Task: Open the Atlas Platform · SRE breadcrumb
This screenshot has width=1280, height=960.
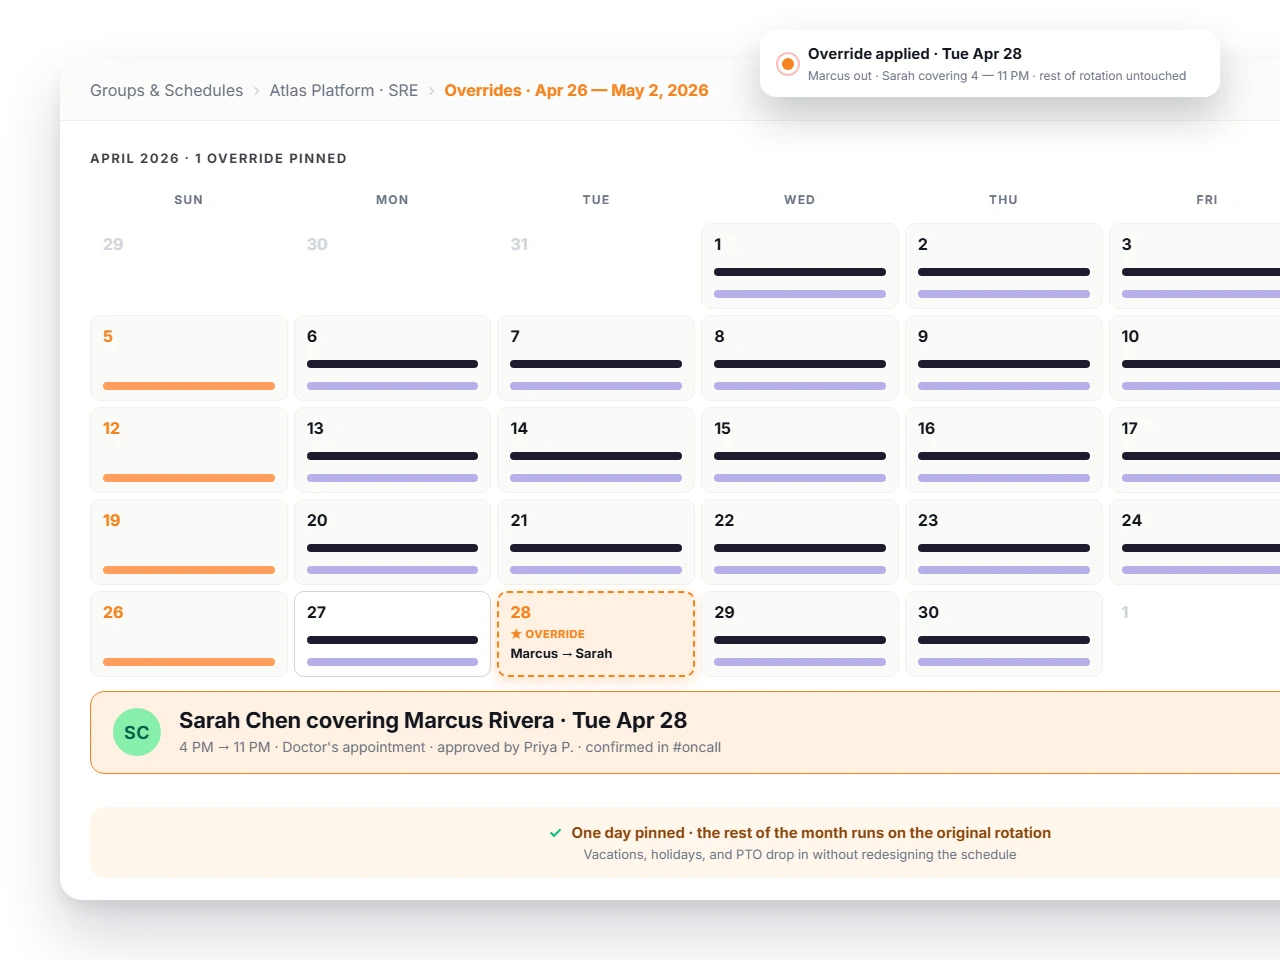Action: pyautogui.click(x=344, y=90)
